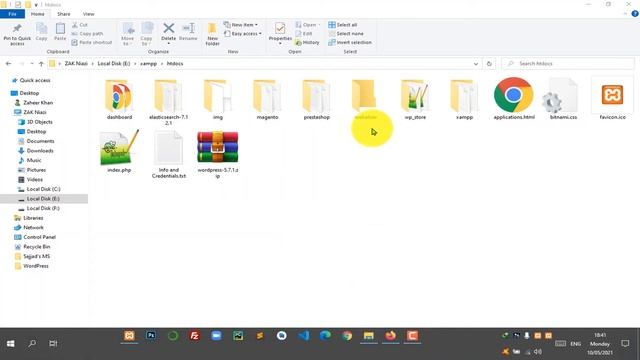Viewport: 640px width, 360px height.
Task: Expand the address bar history dropdown
Action: pos(476,64)
